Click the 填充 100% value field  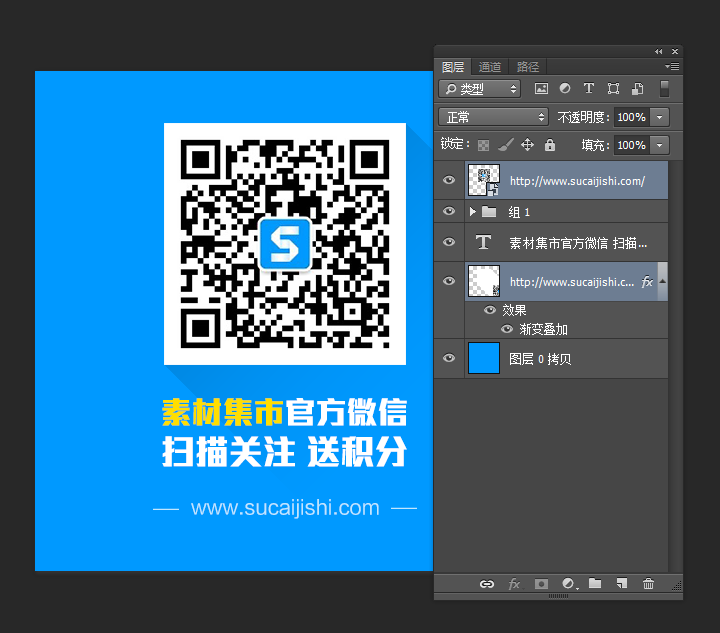tap(632, 146)
